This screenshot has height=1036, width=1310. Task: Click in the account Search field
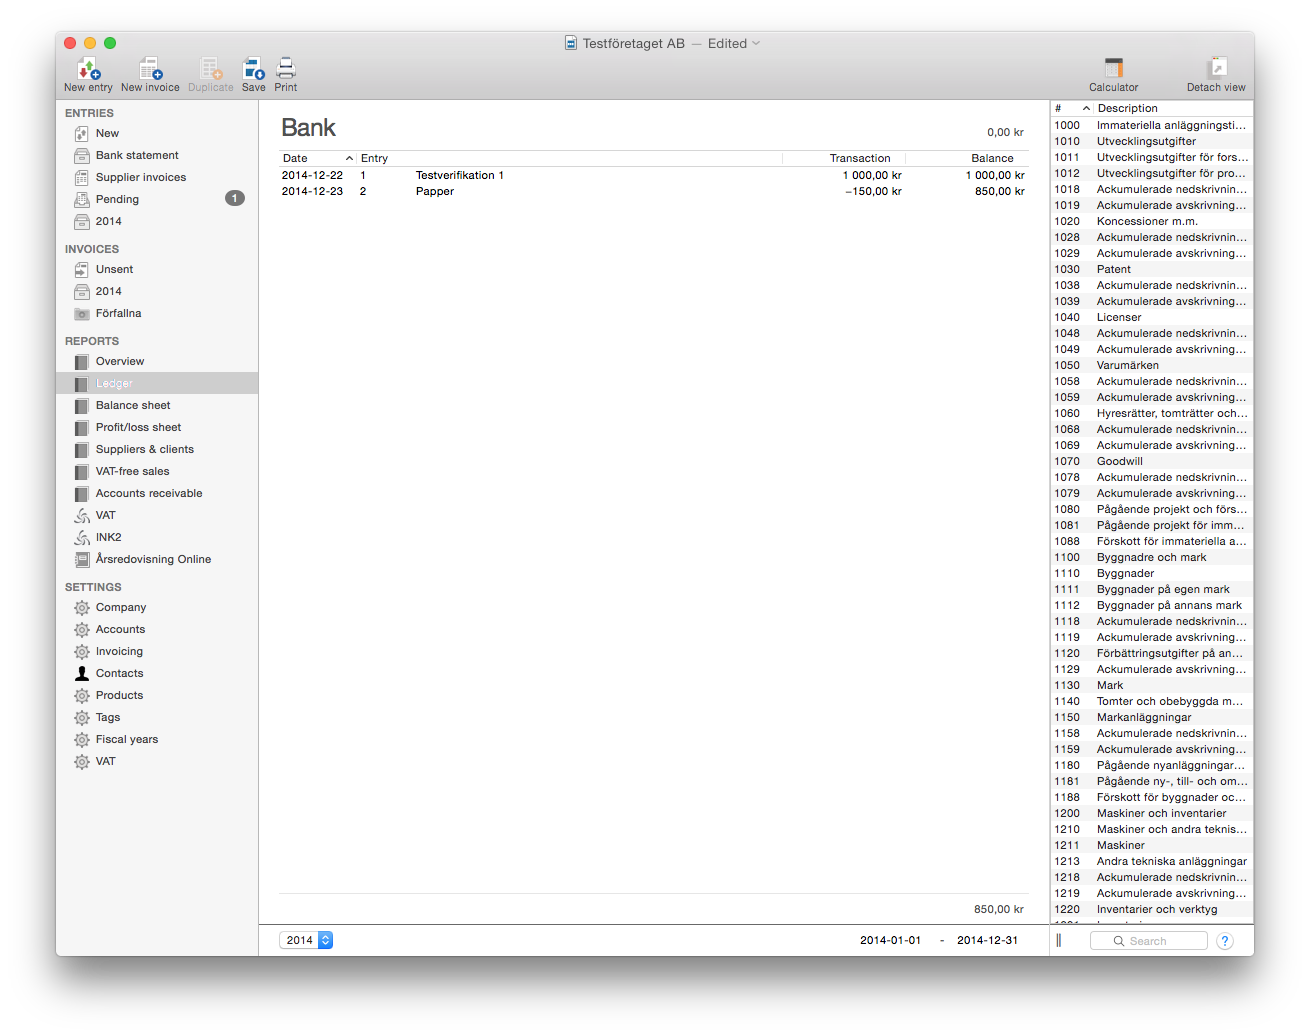point(1149,941)
